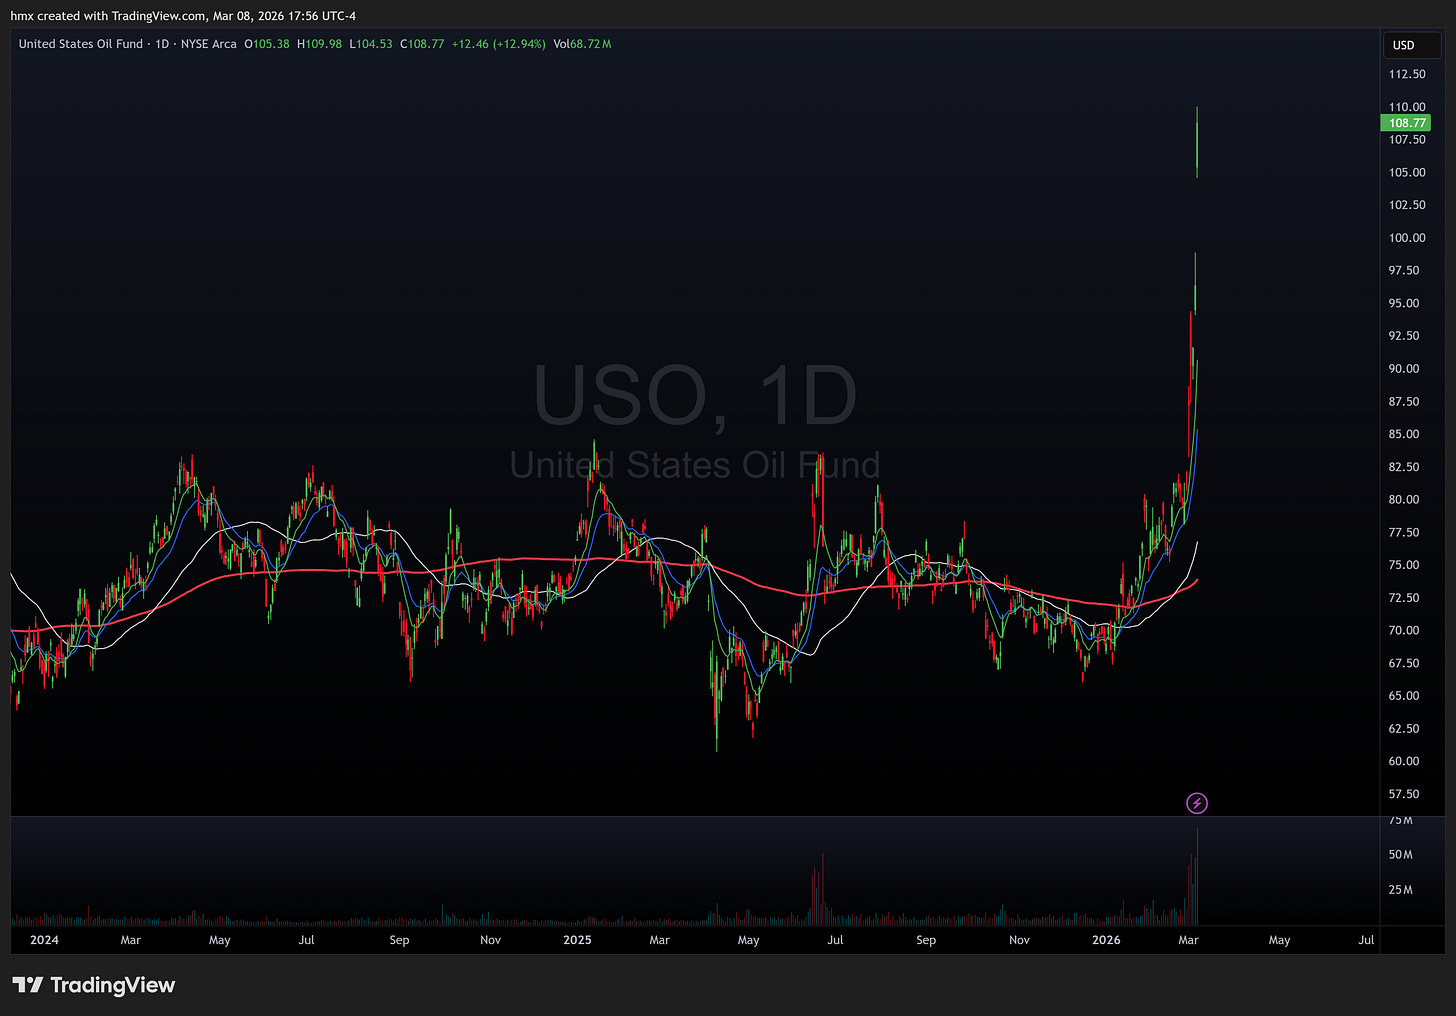Screen dimensions: 1456x1016
Task: Click the 85.00 price axis label
Action: tap(1404, 434)
